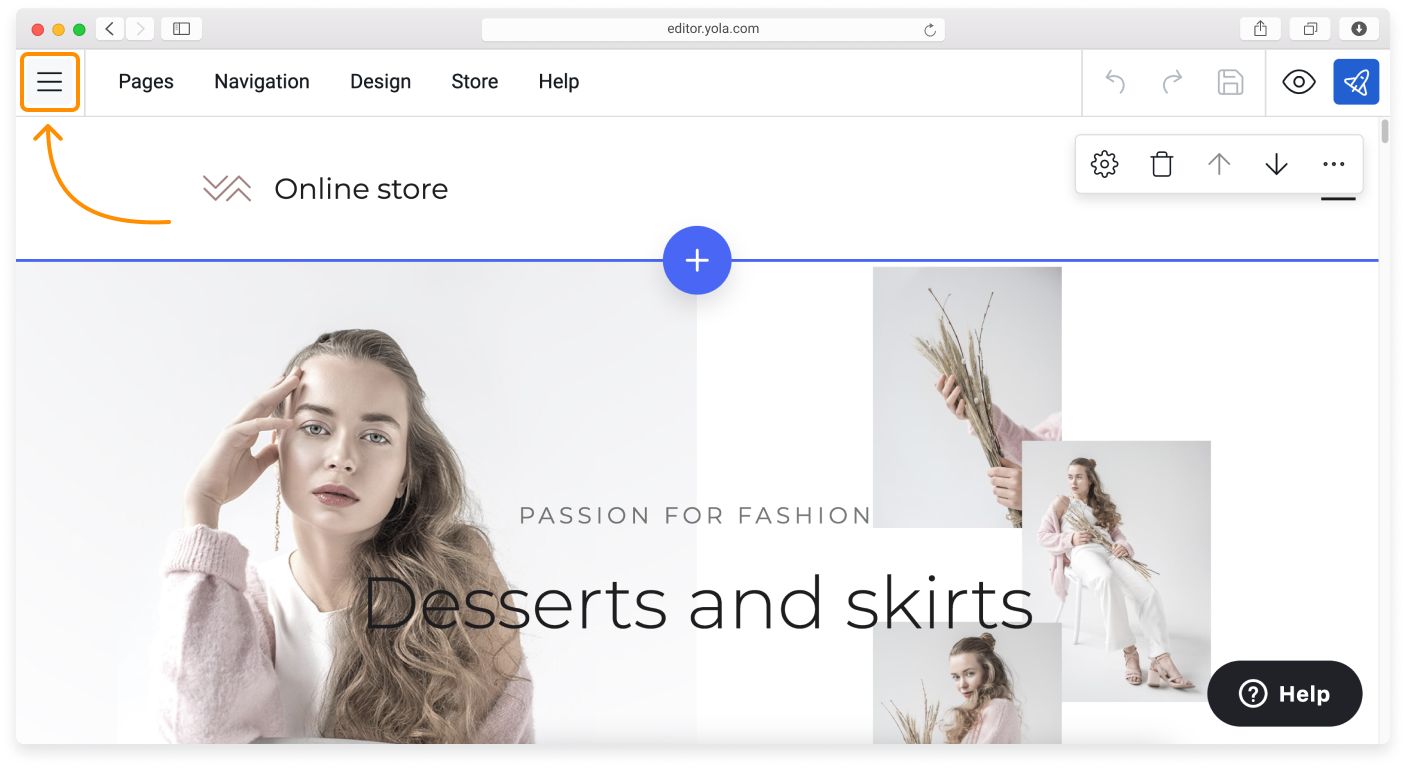Click the floating Help chat button

point(1284,693)
